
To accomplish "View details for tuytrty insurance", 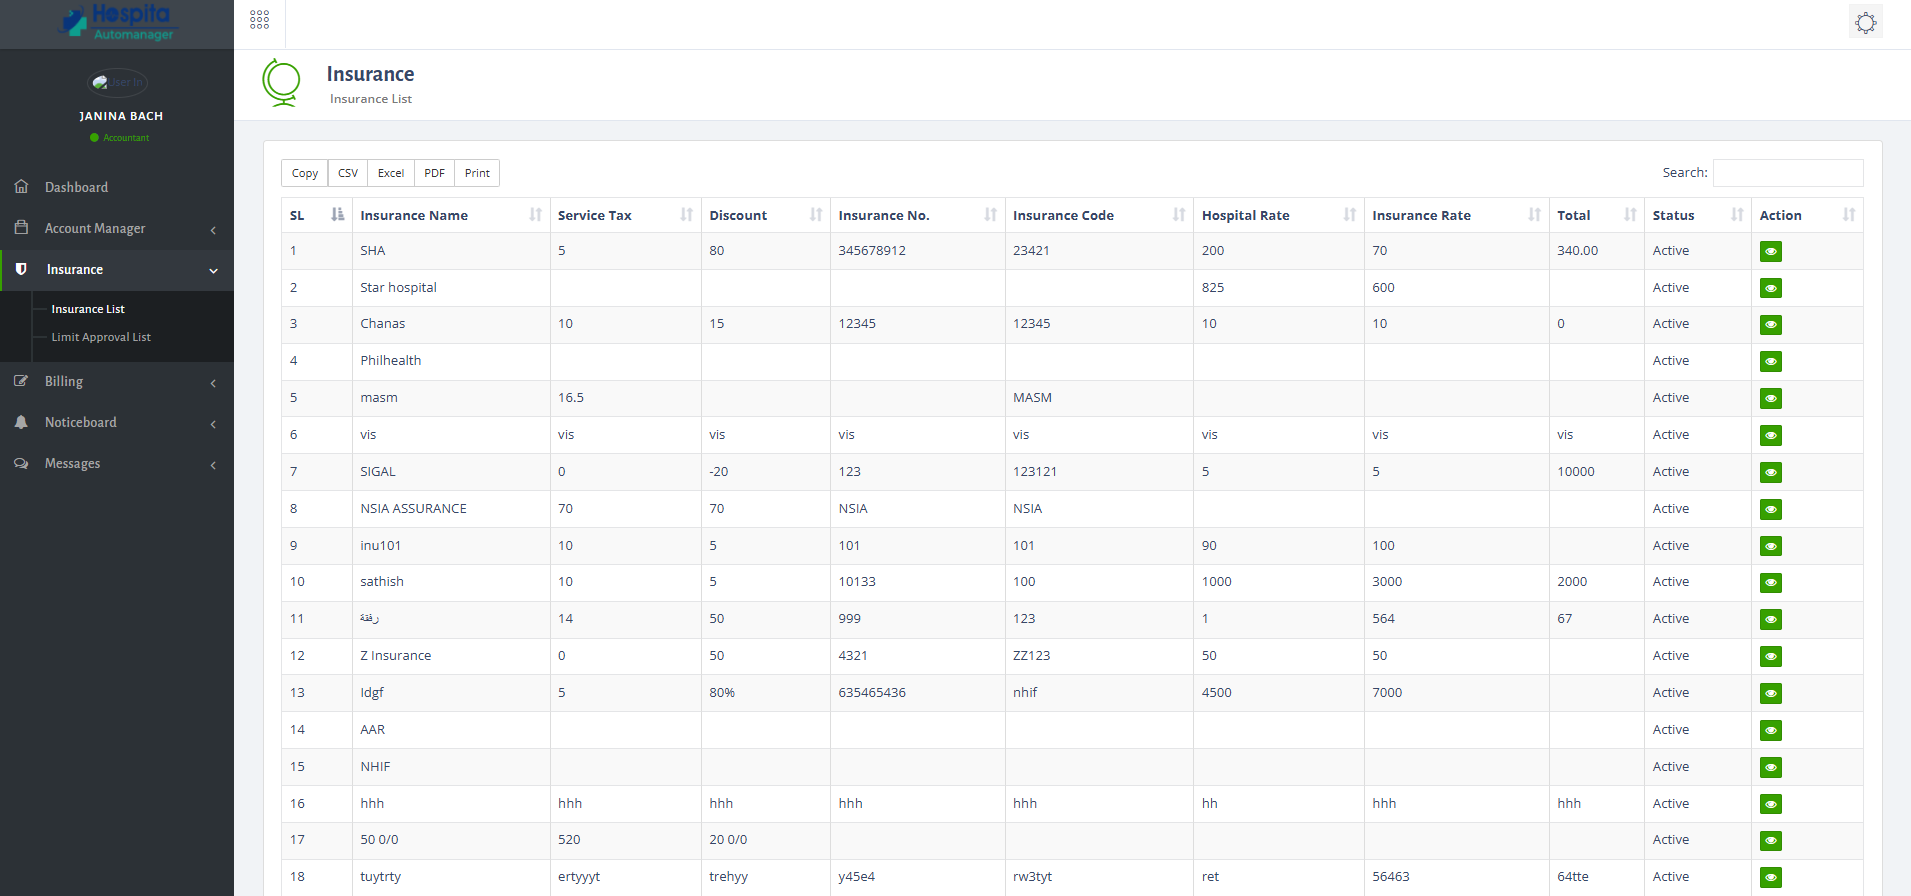I will [x=1771, y=878].
